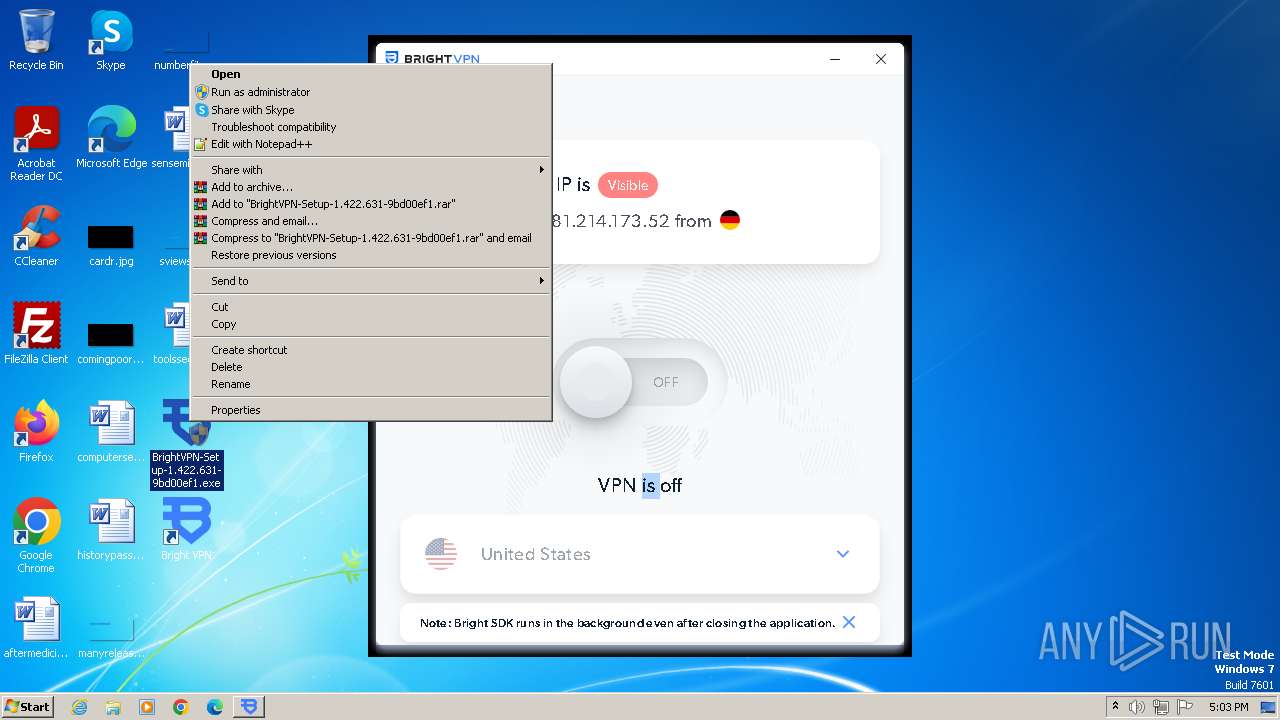This screenshot has height=720, width=1280.
Task: Click the Visible IP status badge
Action: tap(628, 185)
